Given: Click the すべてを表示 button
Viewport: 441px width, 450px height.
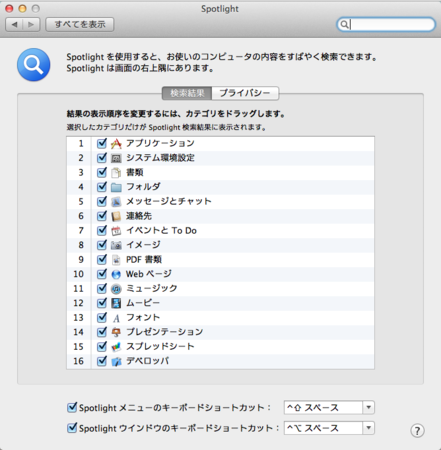Looking at the screenshot, I should click(80, 24).
